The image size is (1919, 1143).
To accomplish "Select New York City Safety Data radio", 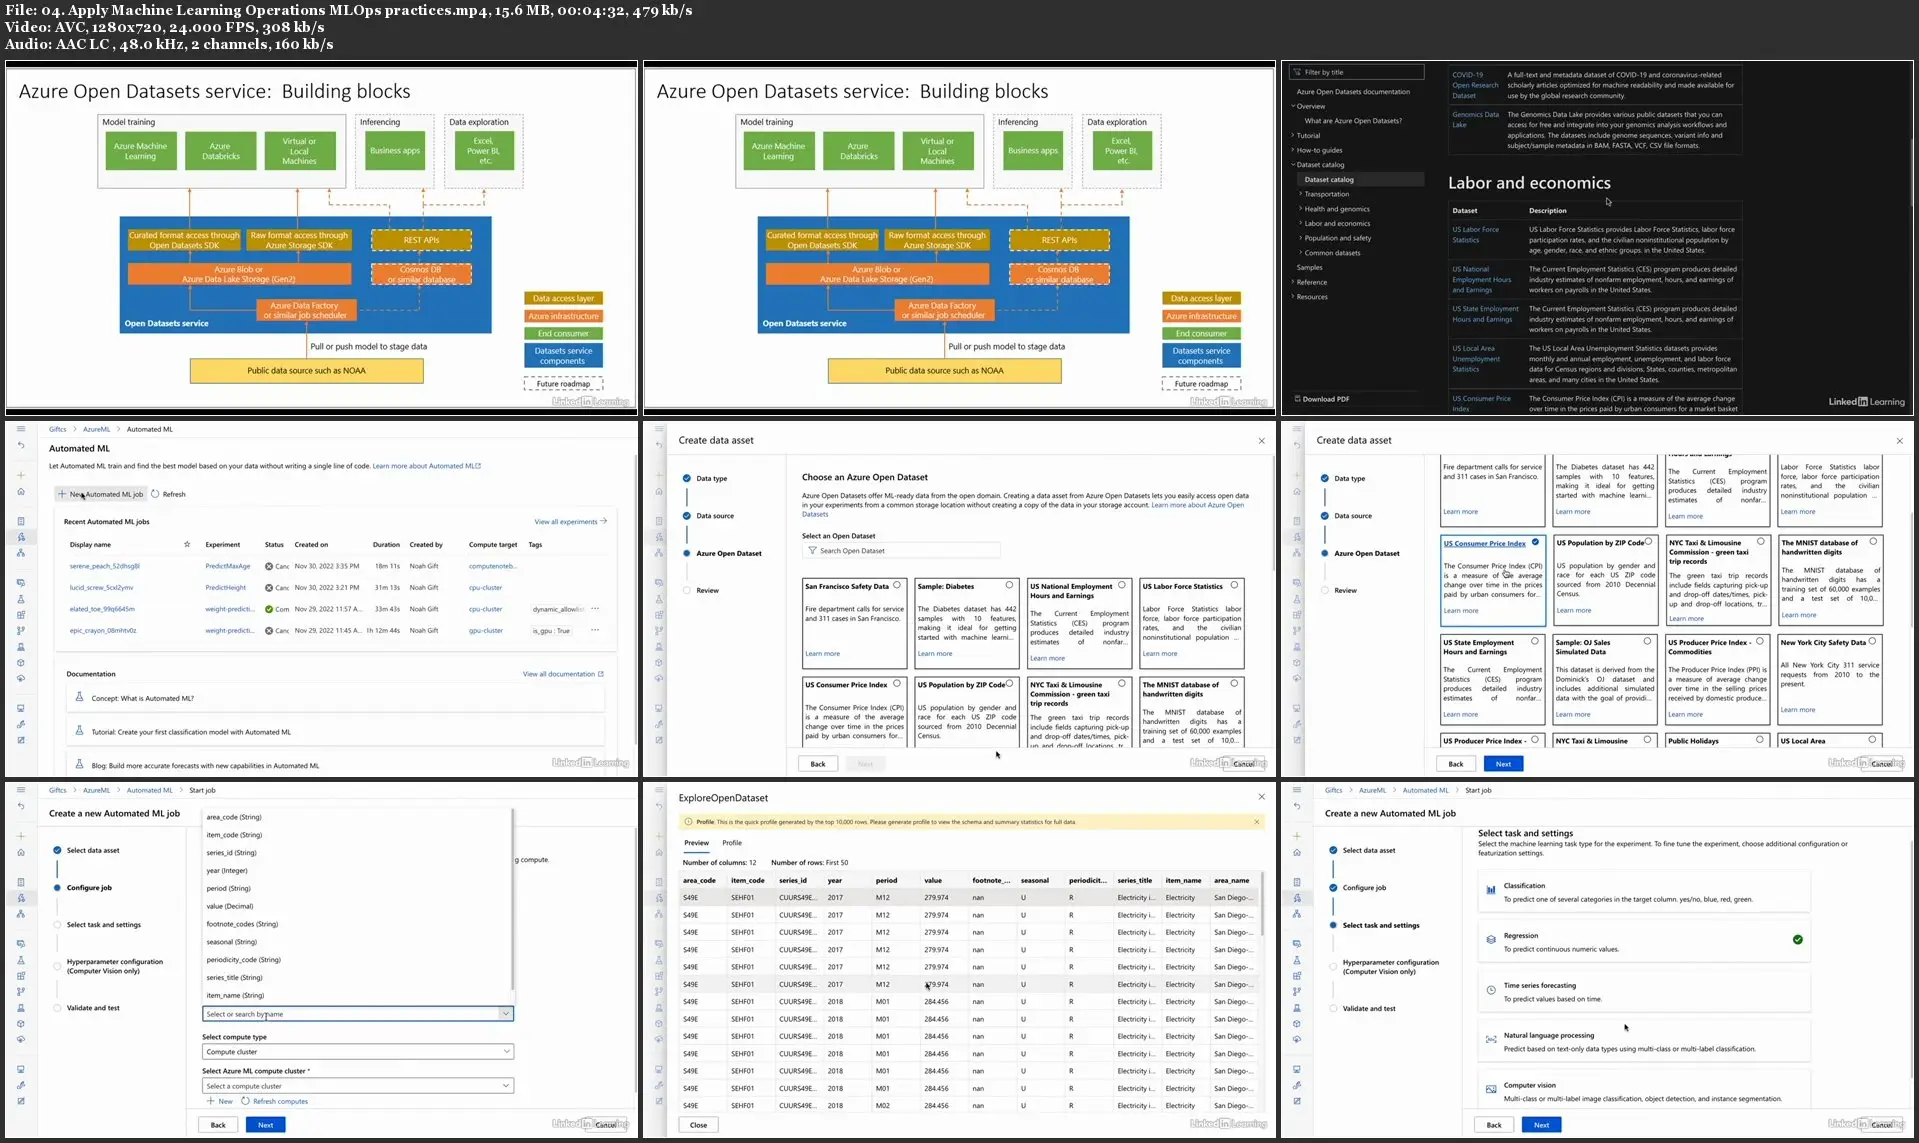I will [x=1873, y=641].
